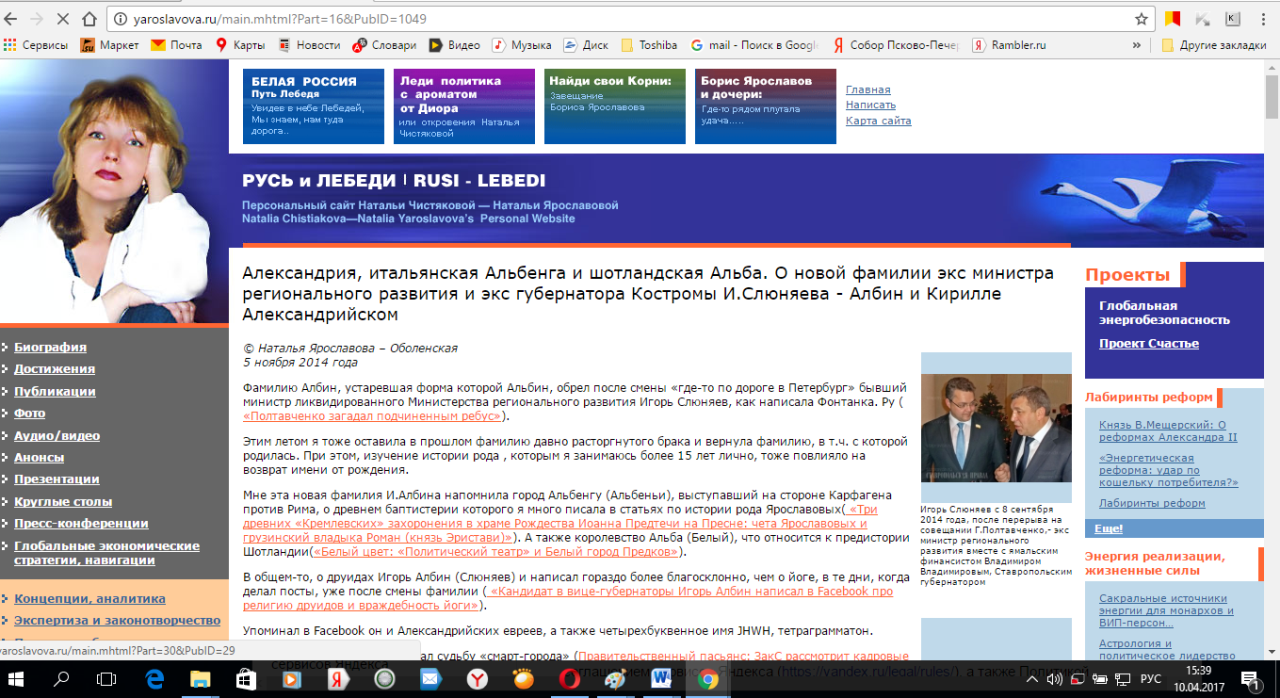Open the Найди свои Корни banner

click(615, 106)
